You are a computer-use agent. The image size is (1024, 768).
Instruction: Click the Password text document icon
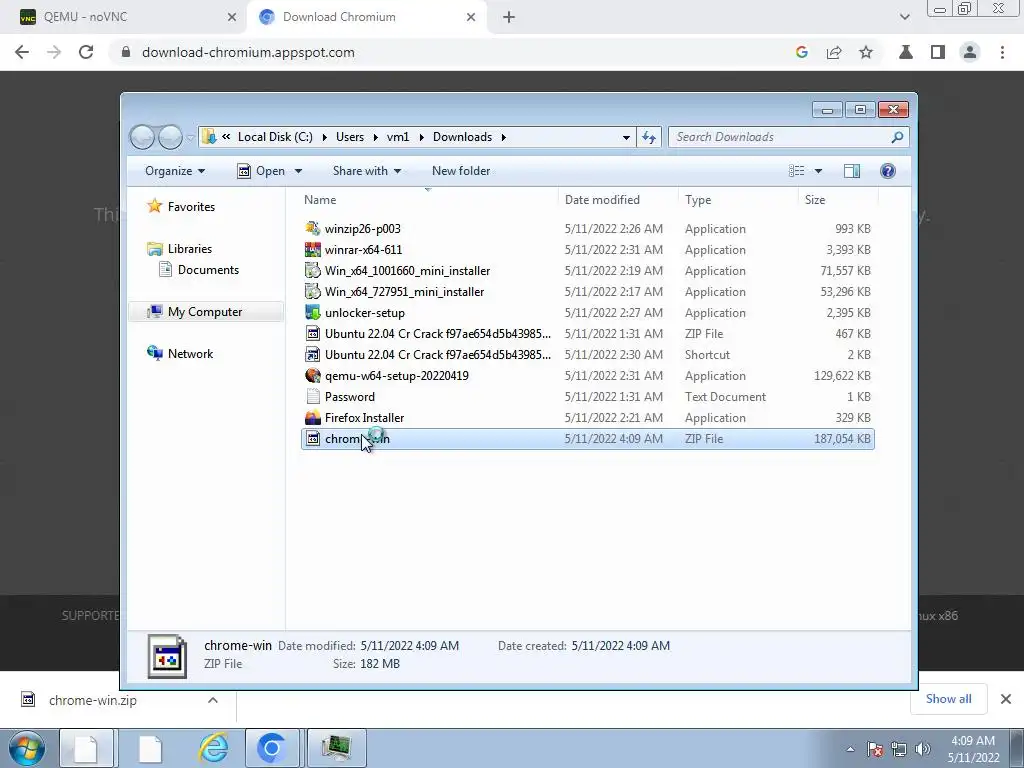point(313,396)
